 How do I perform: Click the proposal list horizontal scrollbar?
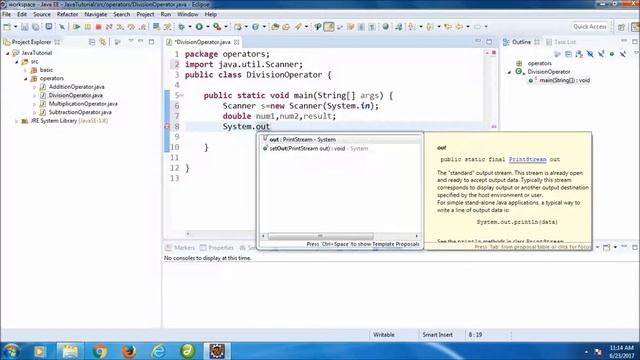pyautogui.click(x=320, y=236)
